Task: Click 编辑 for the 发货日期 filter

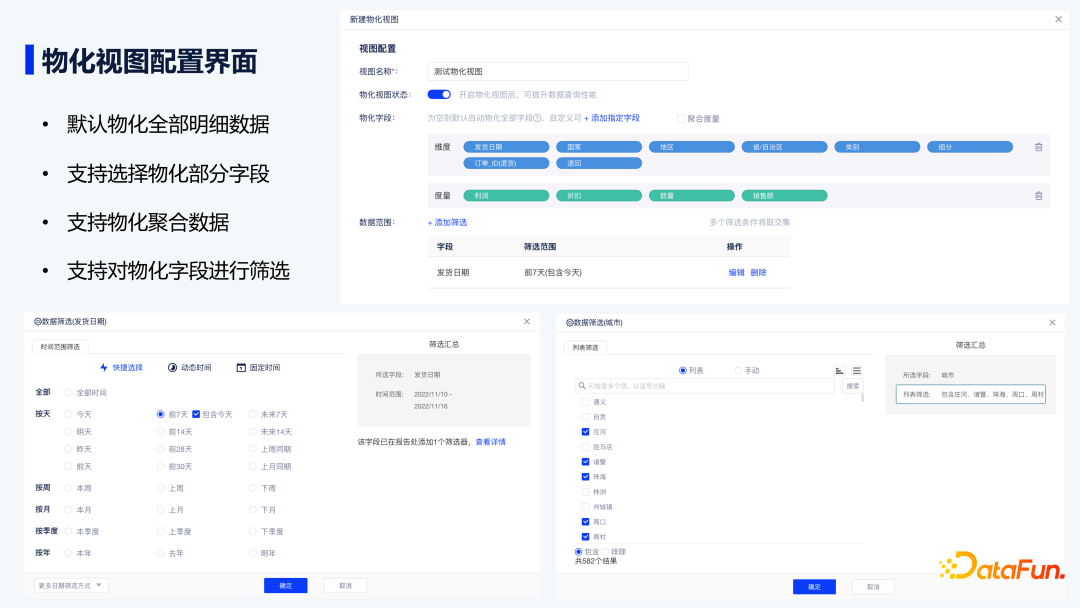Action: click(x=736, y=273)
